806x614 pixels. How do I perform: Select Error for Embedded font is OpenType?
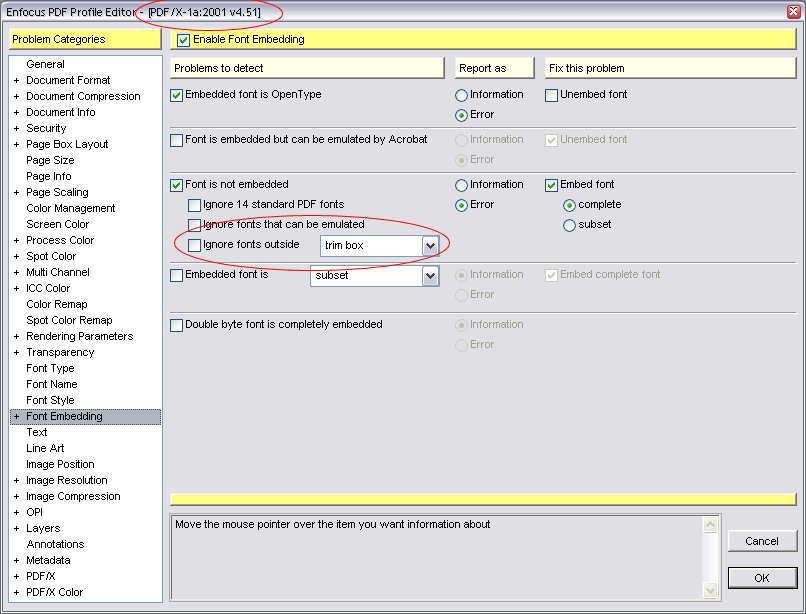(461, 115)
